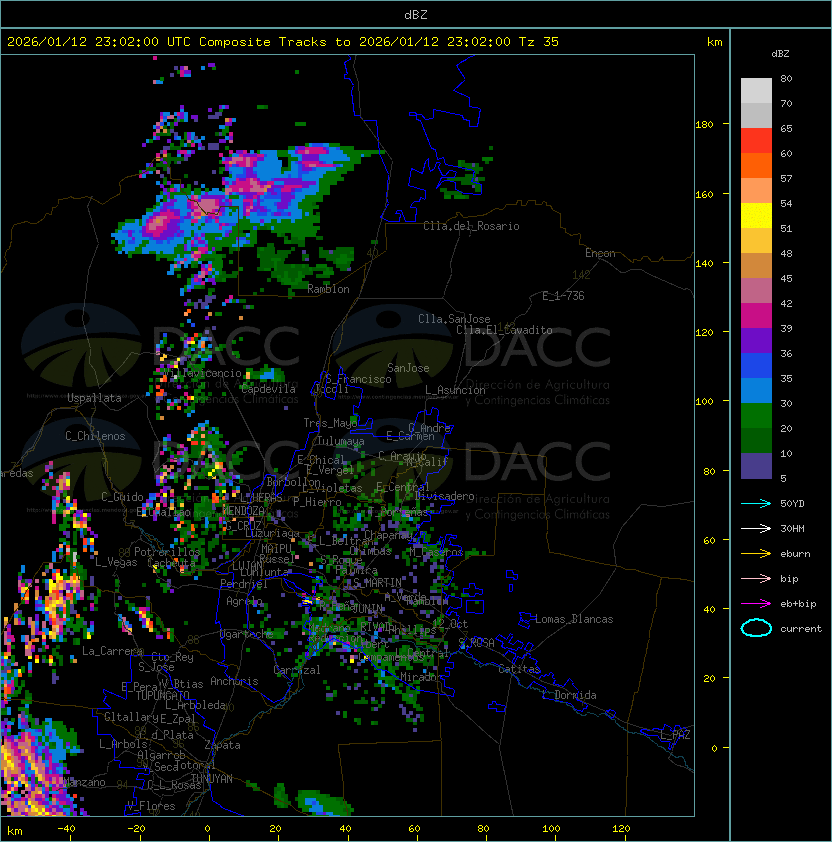The height and width of the screenshot is (842, 832).
Task: Click the pink bip arrow in legend
Action: pyautogui.click(x=756, y=578)
